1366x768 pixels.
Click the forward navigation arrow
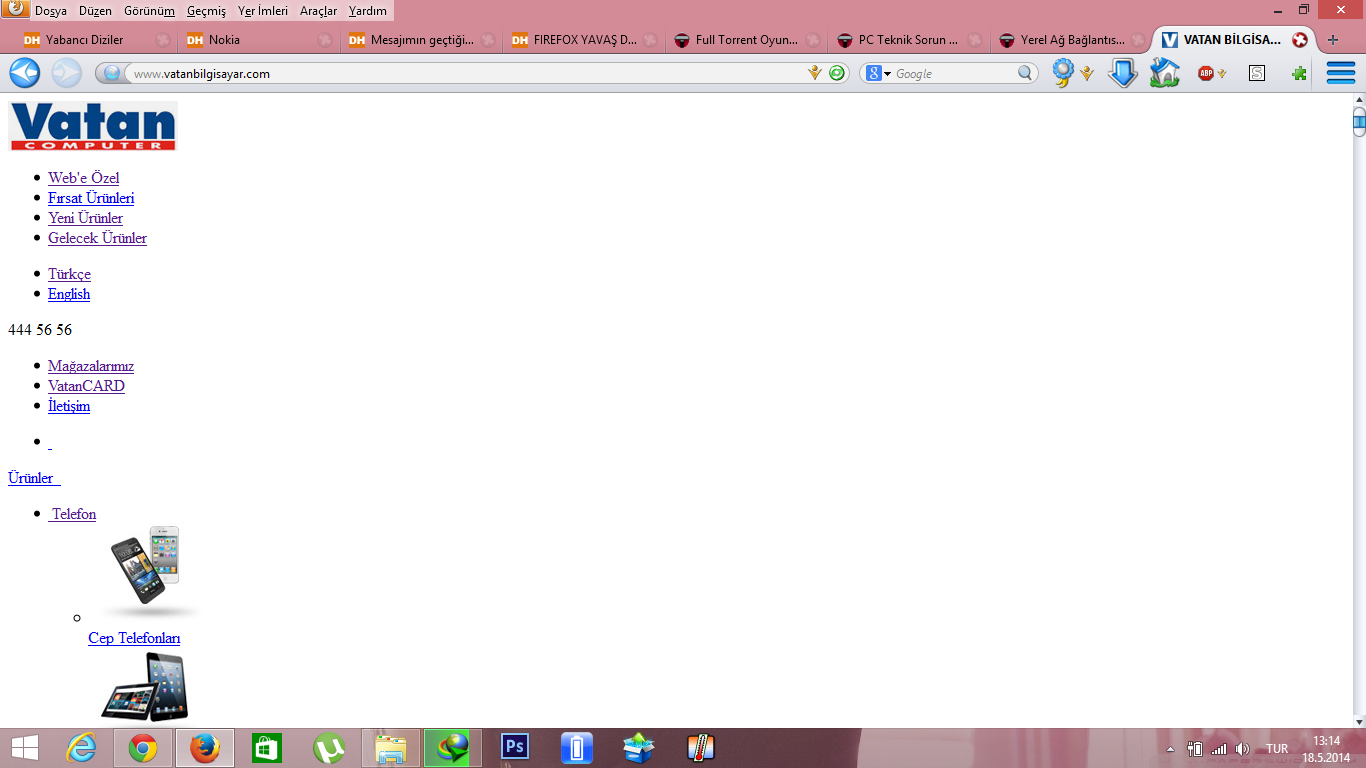click(x=66, y=73)
